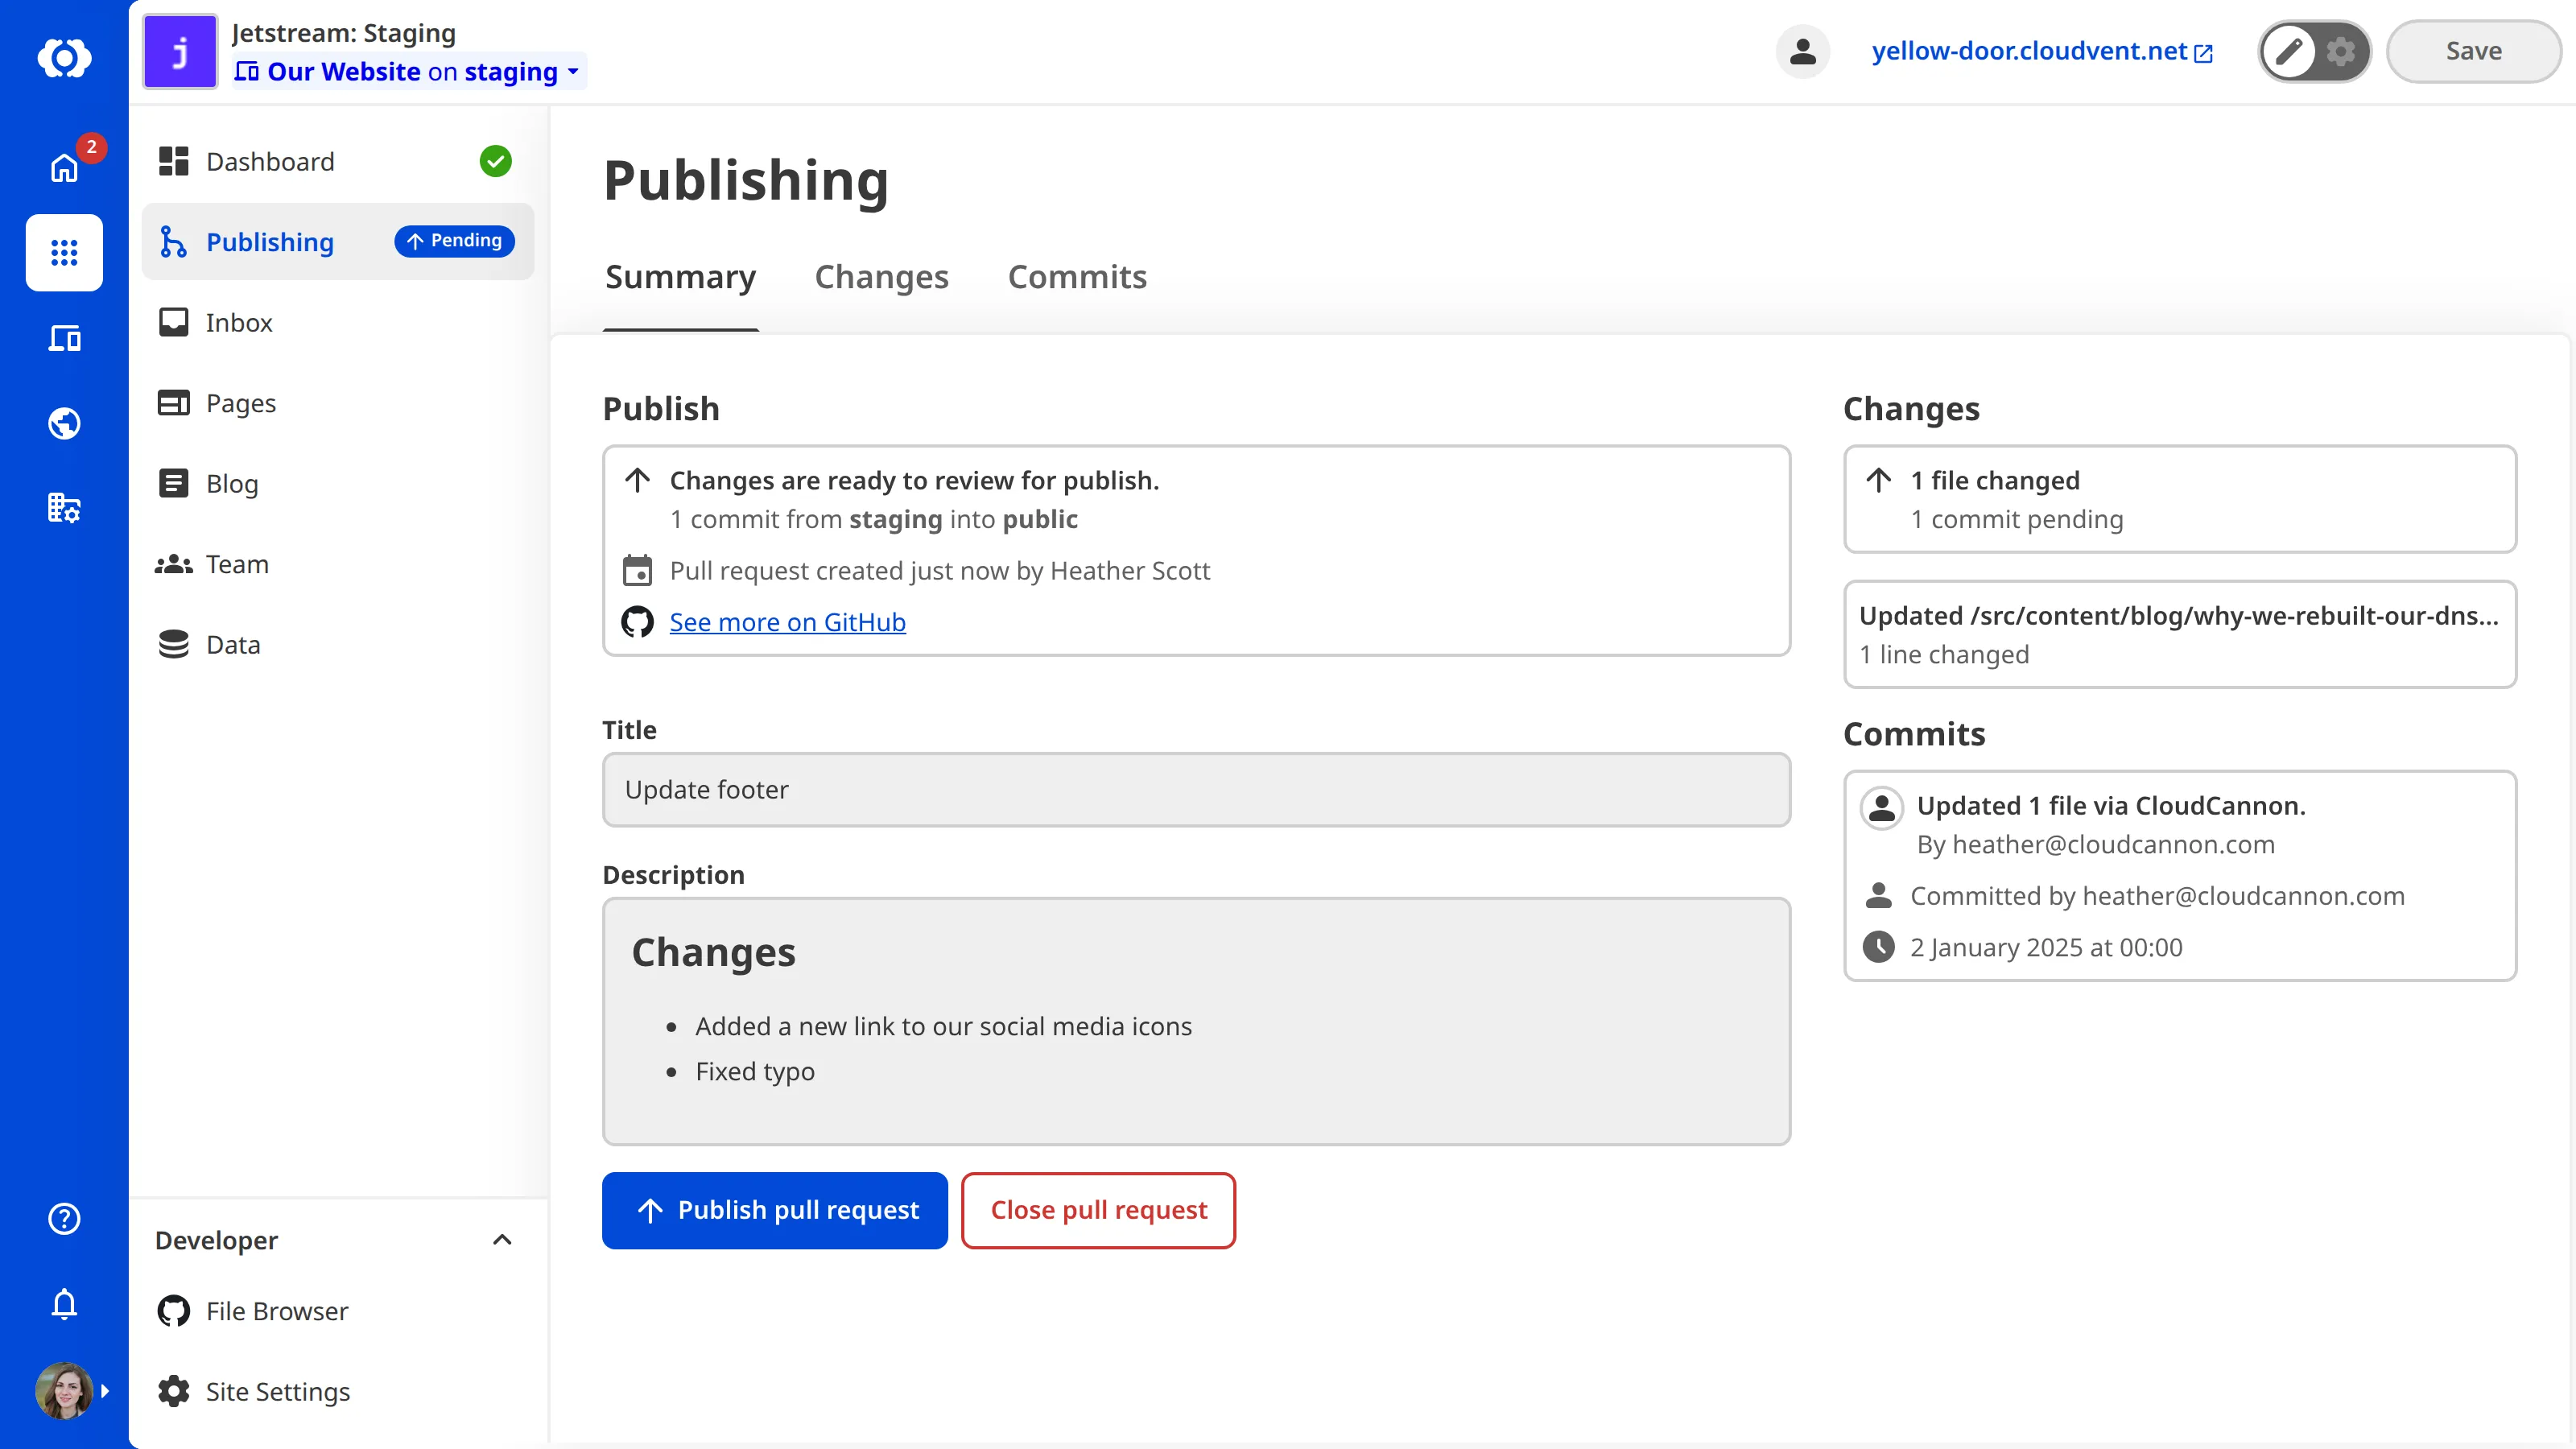Open the organization settings building icon
This screenshot has width=2576, height=1449.
coord(64,508)
